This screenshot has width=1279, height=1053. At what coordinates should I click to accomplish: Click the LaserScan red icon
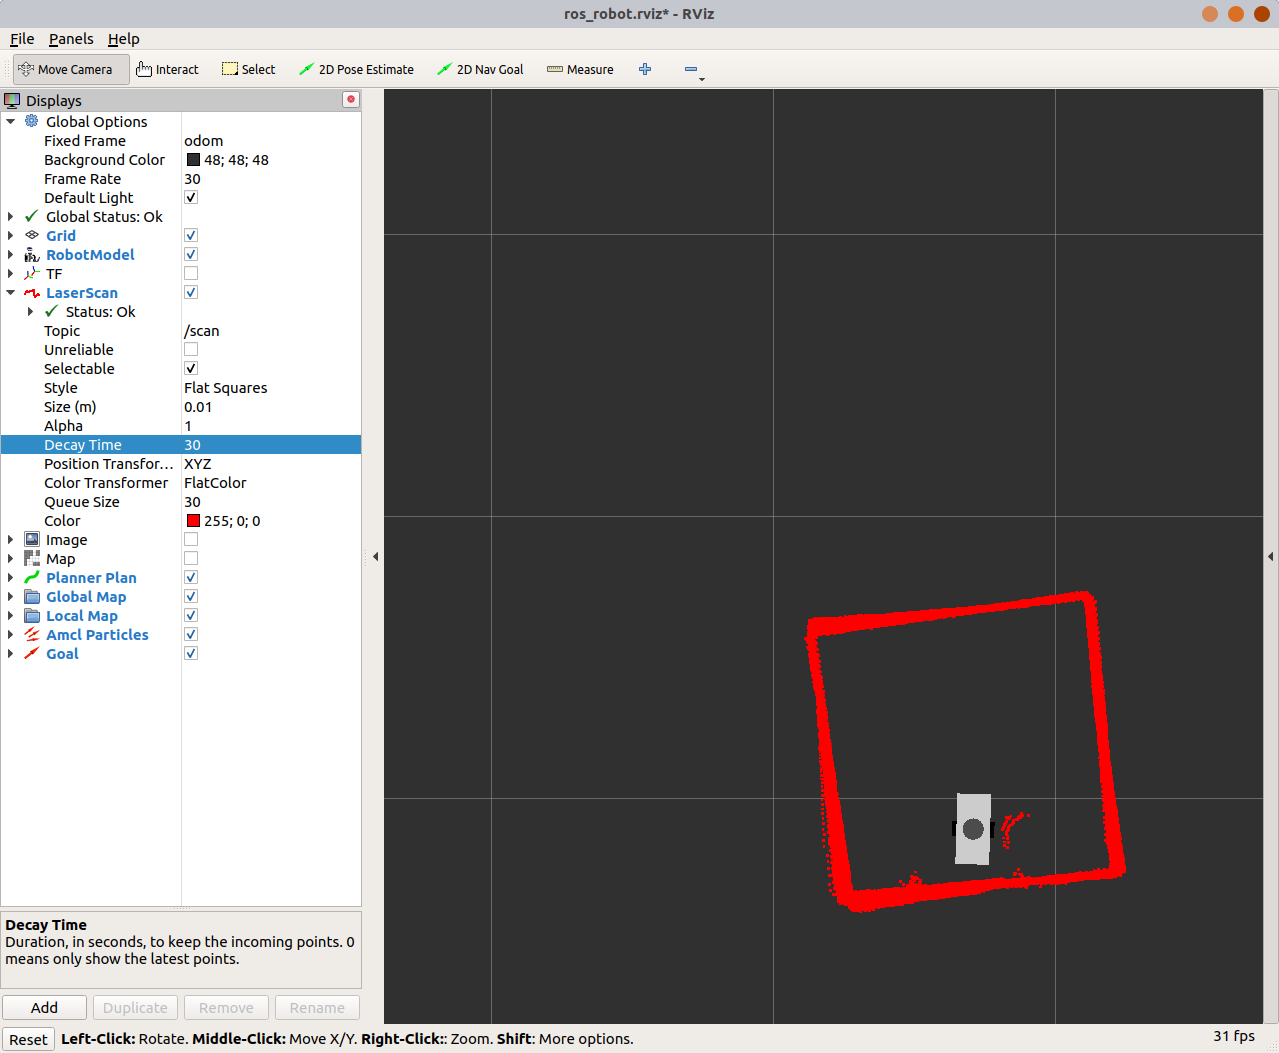coord(32,292)
